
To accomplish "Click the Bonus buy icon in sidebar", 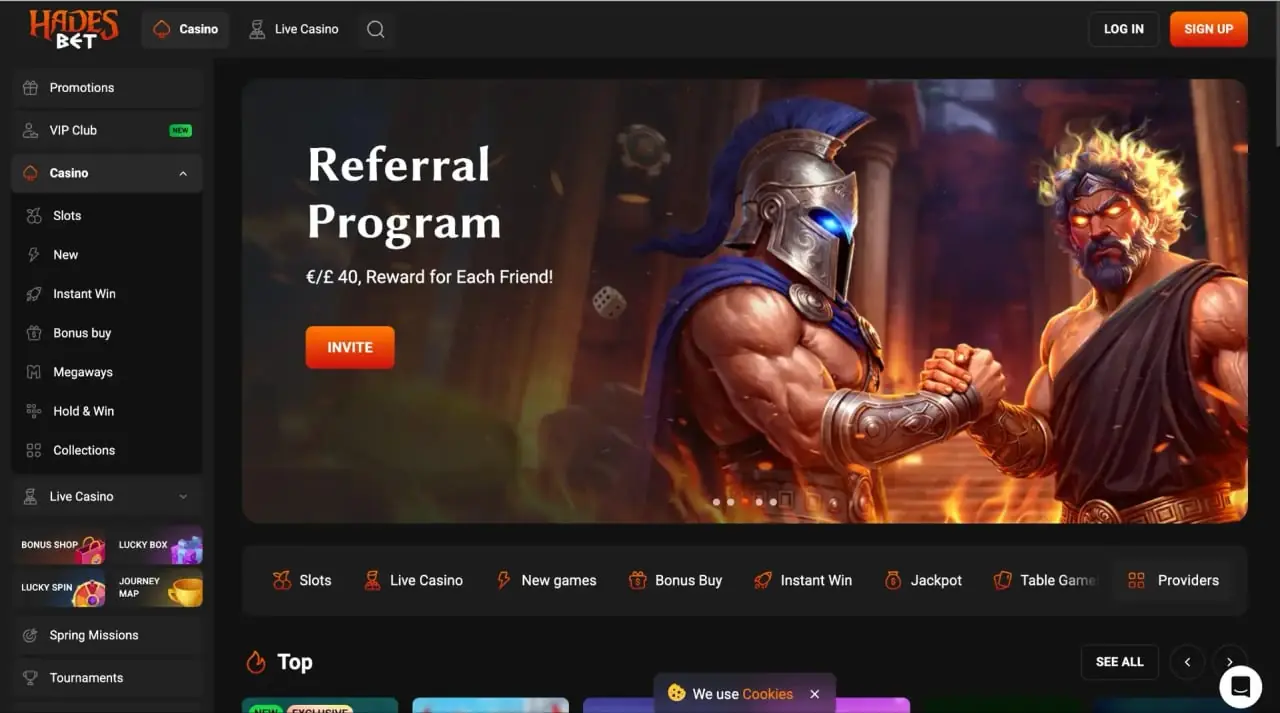I will pos(34,332).
